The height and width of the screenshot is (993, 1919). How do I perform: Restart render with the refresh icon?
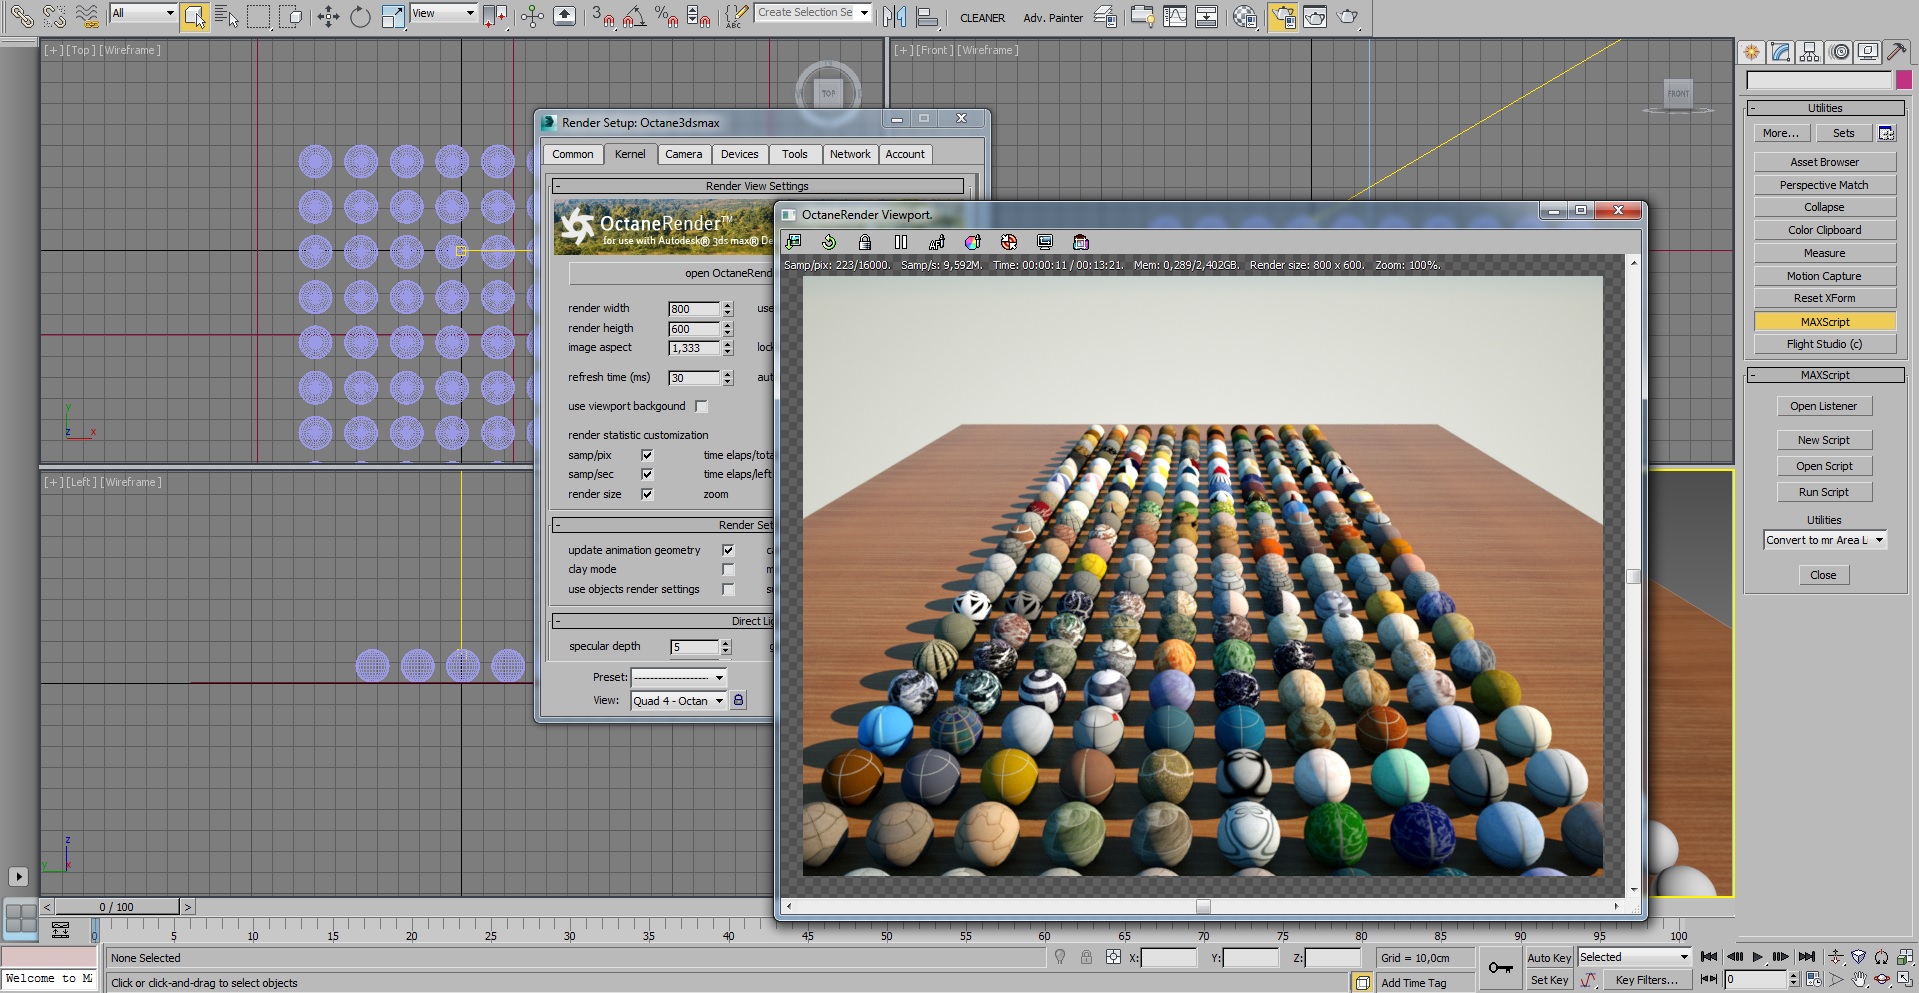coord(829,242)
